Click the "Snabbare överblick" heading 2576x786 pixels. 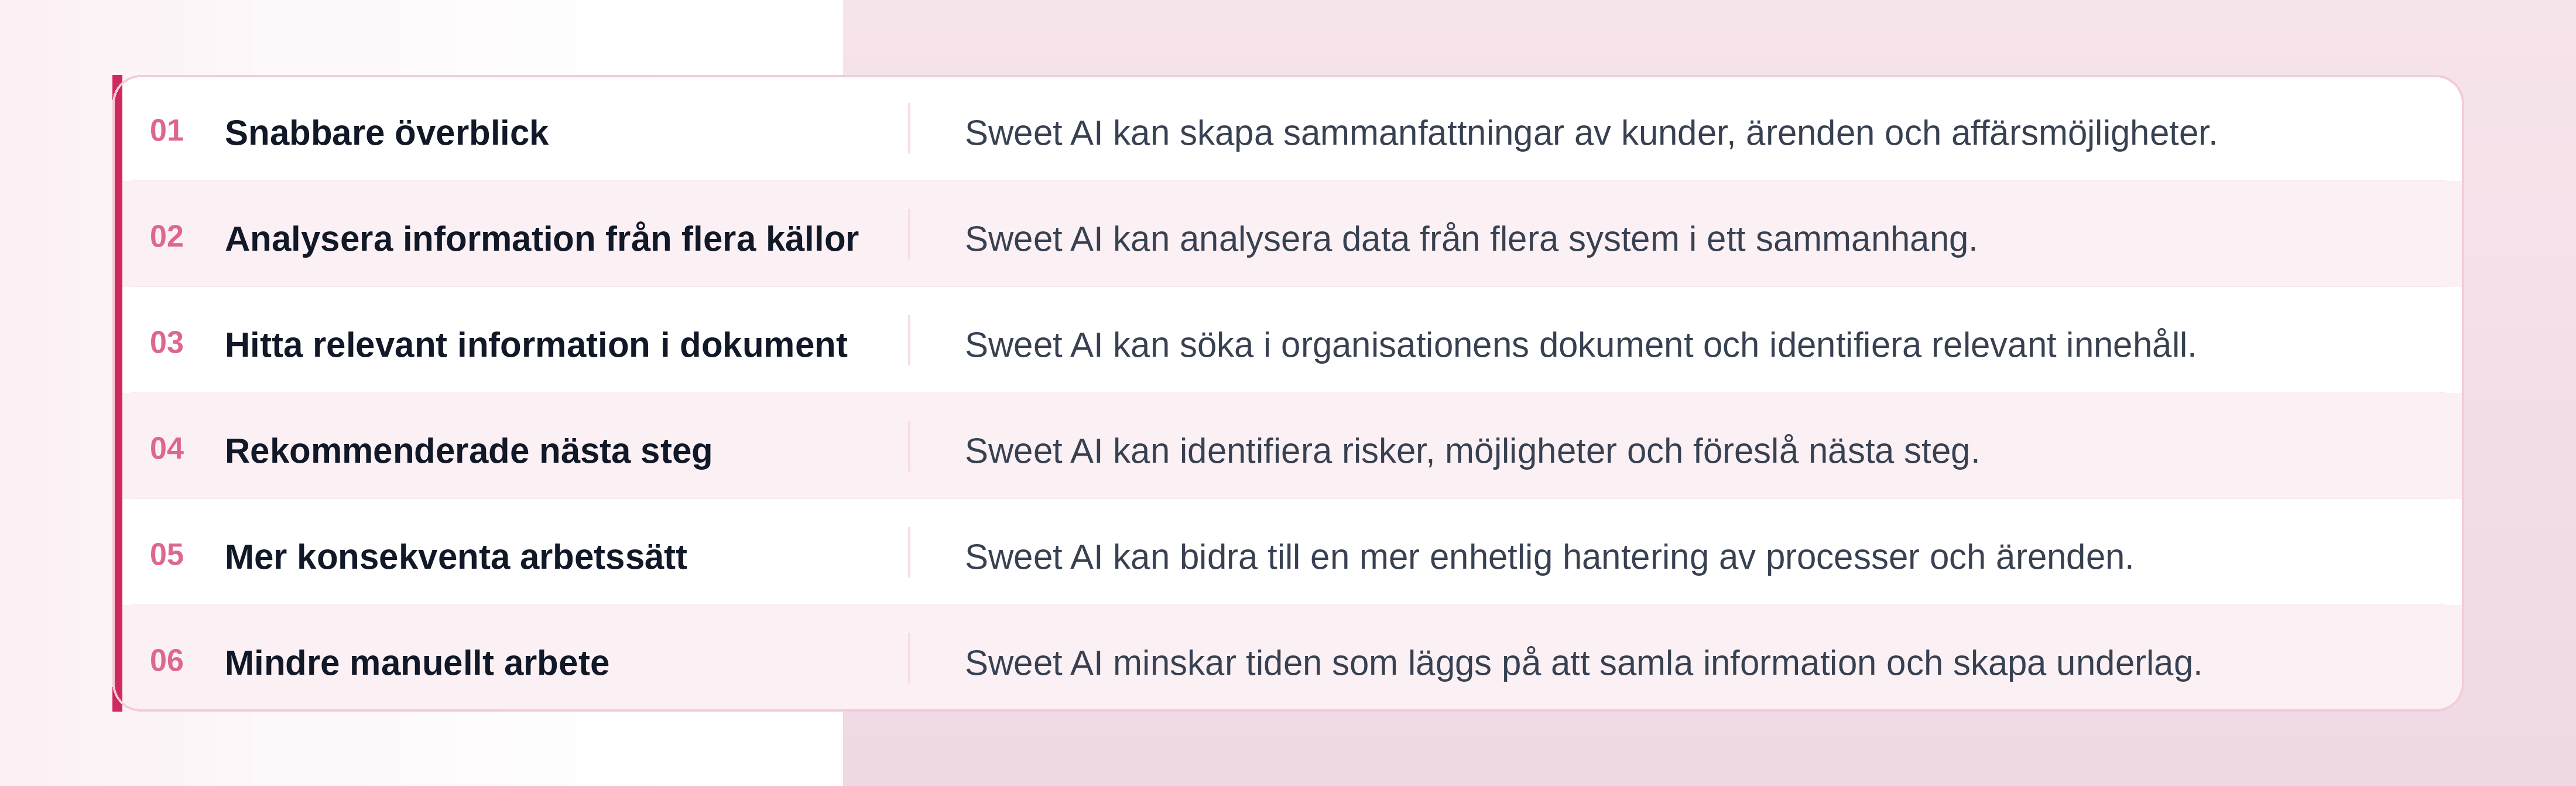[386, 133]
